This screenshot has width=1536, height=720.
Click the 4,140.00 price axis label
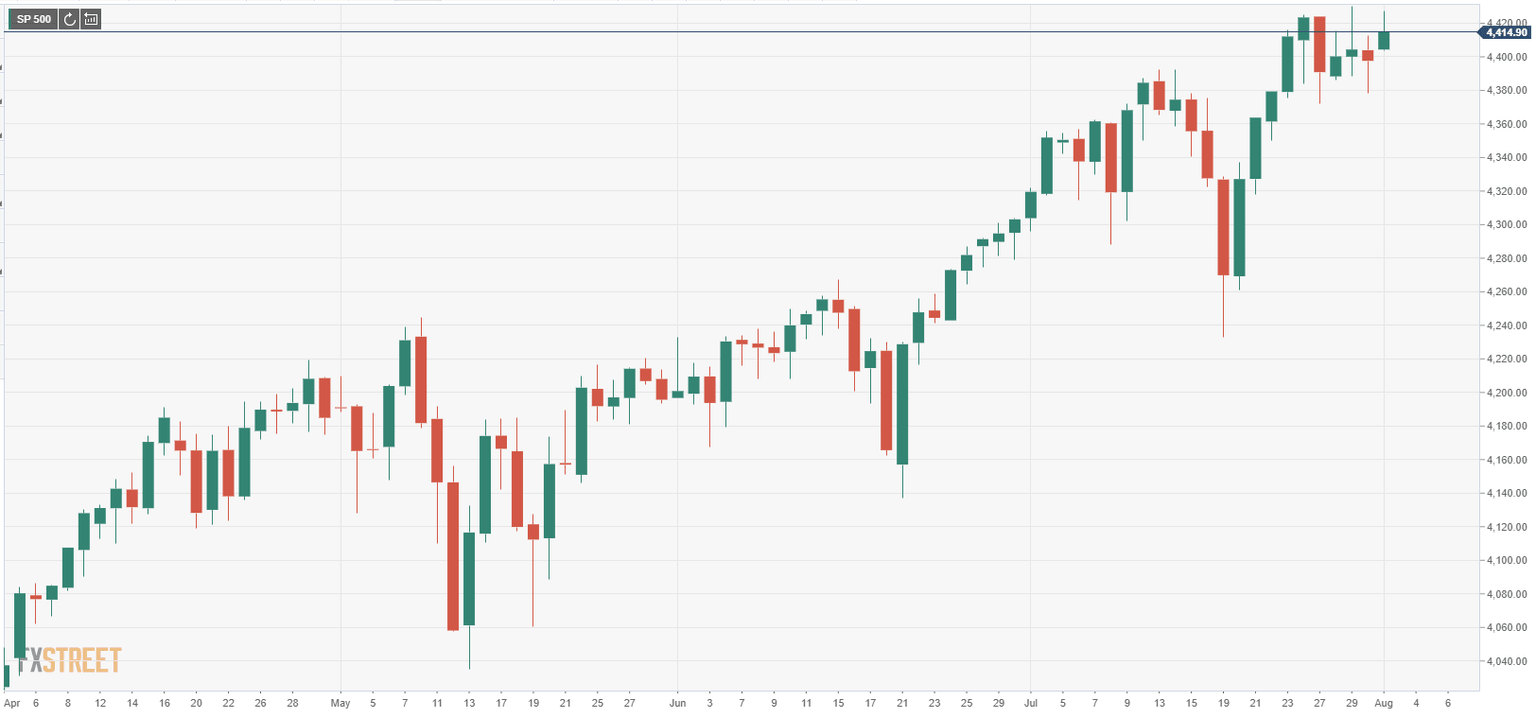pyautogui.click(x=1505, y=494)
